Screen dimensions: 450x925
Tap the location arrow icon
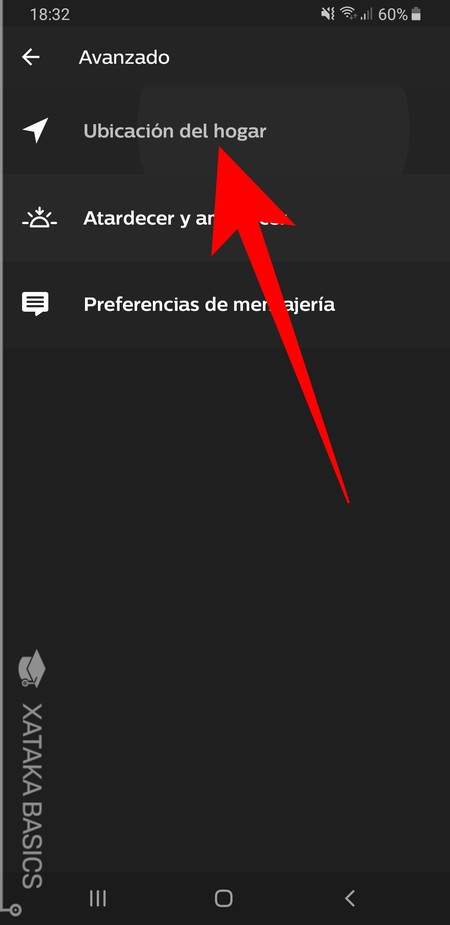click(x=35, y=130)
